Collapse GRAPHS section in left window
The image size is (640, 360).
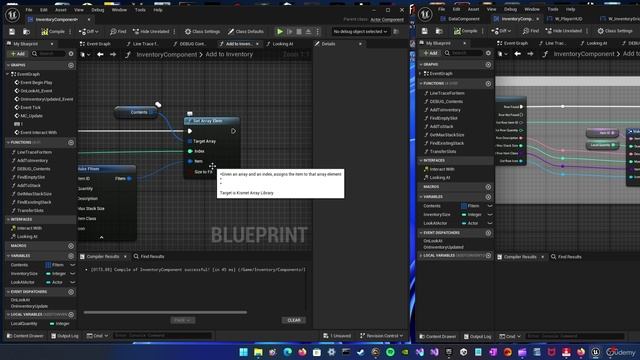click(x=8, y=65)
